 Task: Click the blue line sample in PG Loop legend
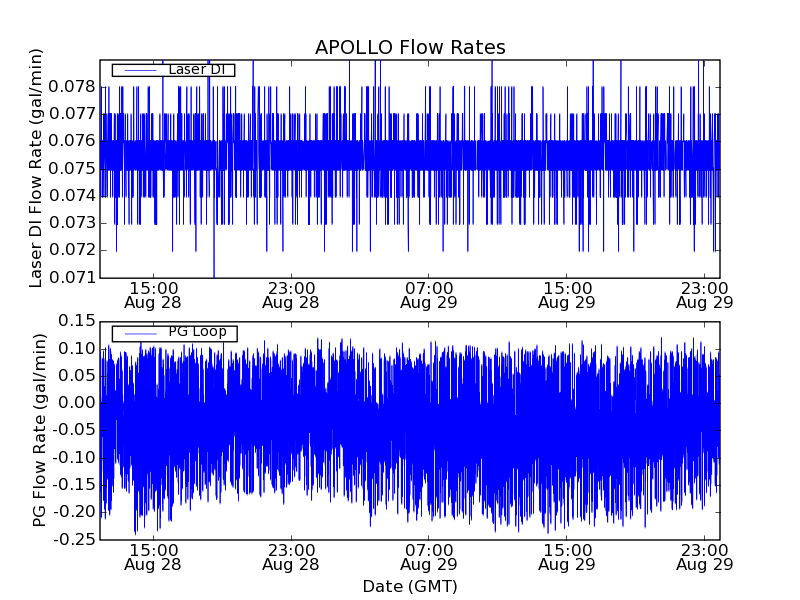(140, 334)
